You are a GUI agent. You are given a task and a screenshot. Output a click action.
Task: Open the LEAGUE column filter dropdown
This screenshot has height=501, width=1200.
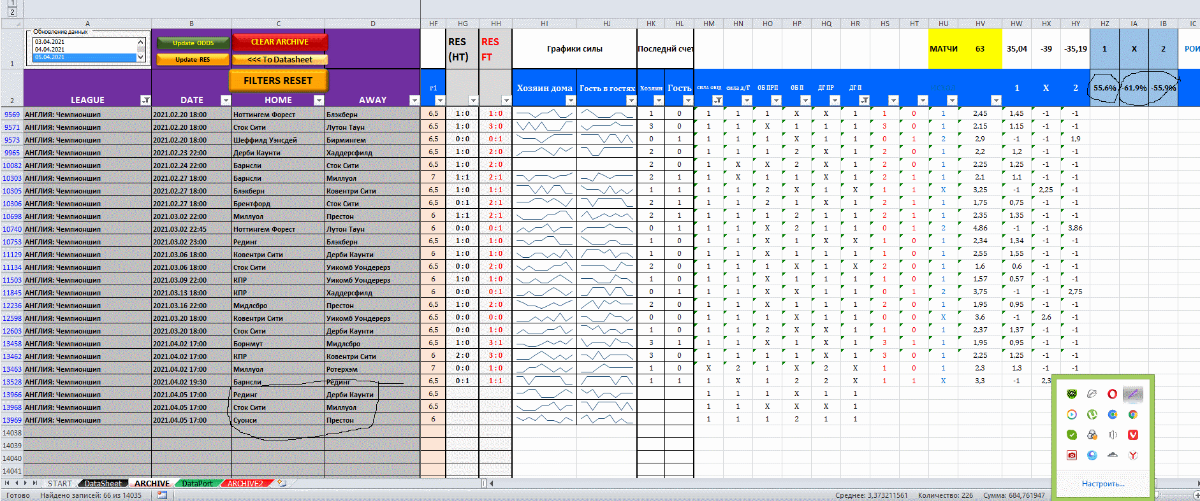coord(144,100)
